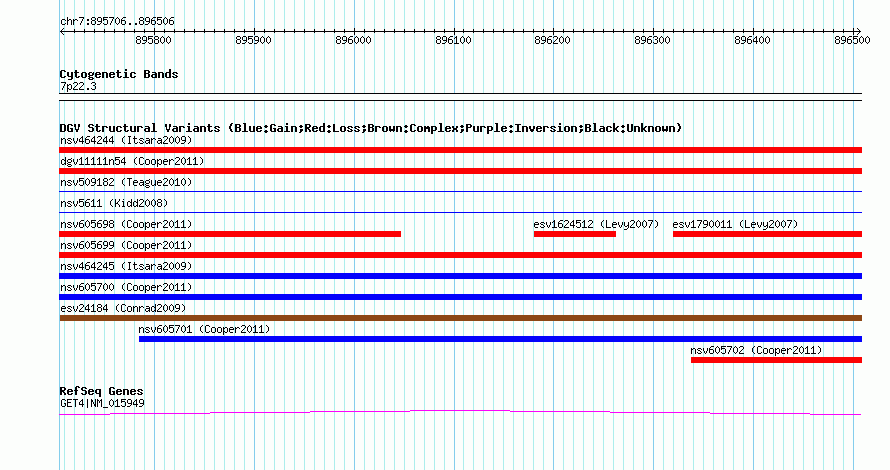Click the DGV Structural Variants track heading
The height and width of the screenshot is (470, 890).
click(x=371, y=128)
